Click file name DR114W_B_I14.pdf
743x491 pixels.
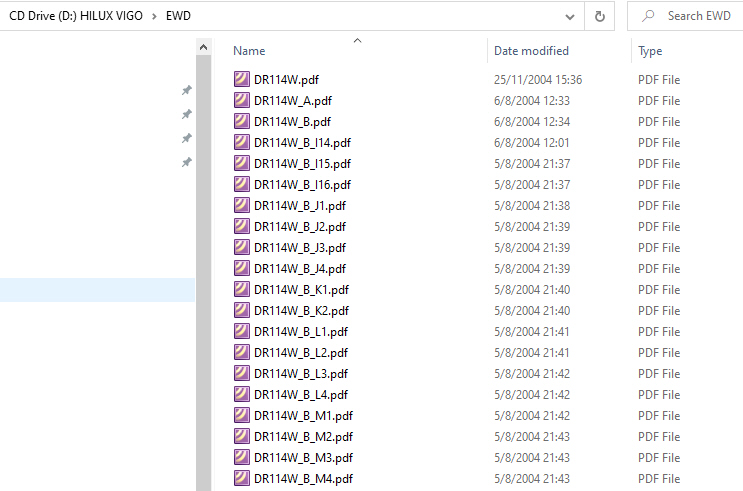tap(302, 143)
